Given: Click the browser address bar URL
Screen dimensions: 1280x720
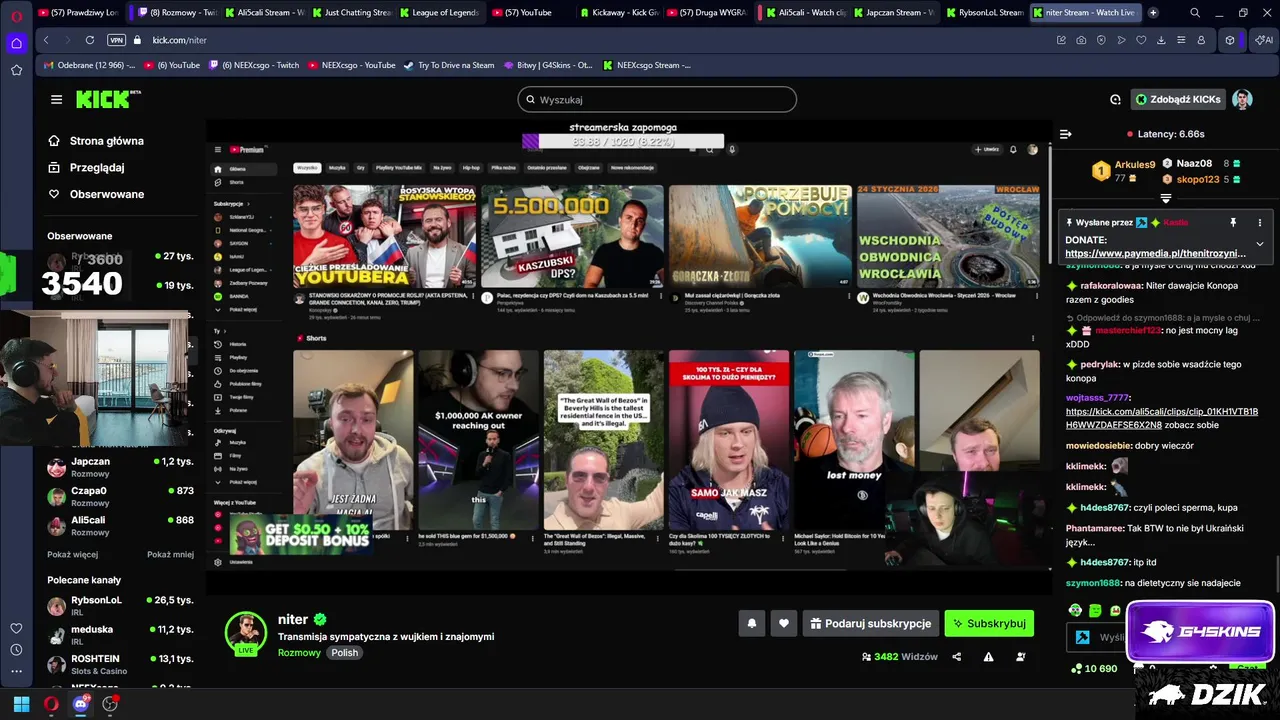Looking at the screenshot, I should (x=179, y=40).
